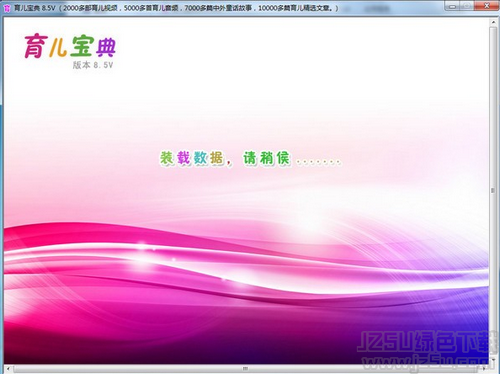Click the horizontal scrollbar right arrow

pyautogui.click(x=484, y=369)
